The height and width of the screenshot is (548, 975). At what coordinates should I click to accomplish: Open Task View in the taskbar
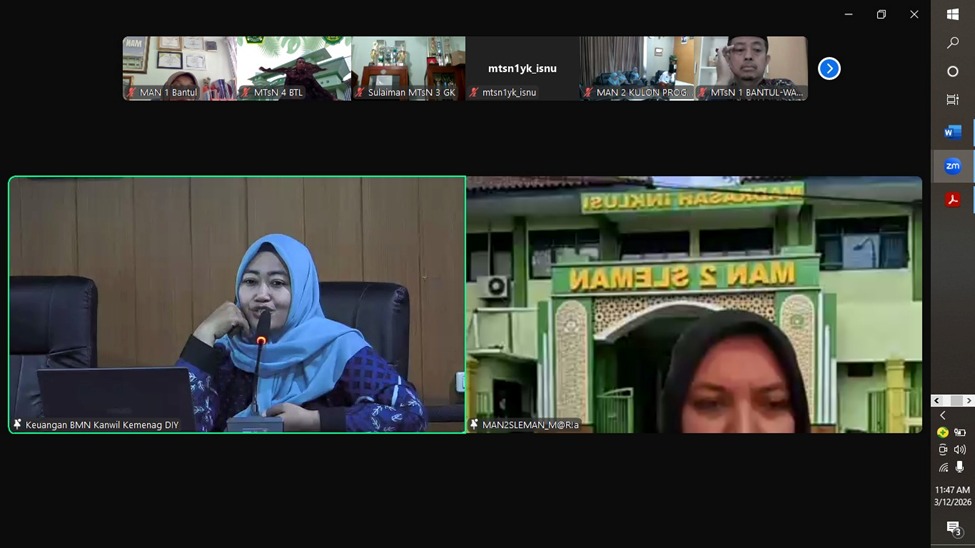point(952,100)
